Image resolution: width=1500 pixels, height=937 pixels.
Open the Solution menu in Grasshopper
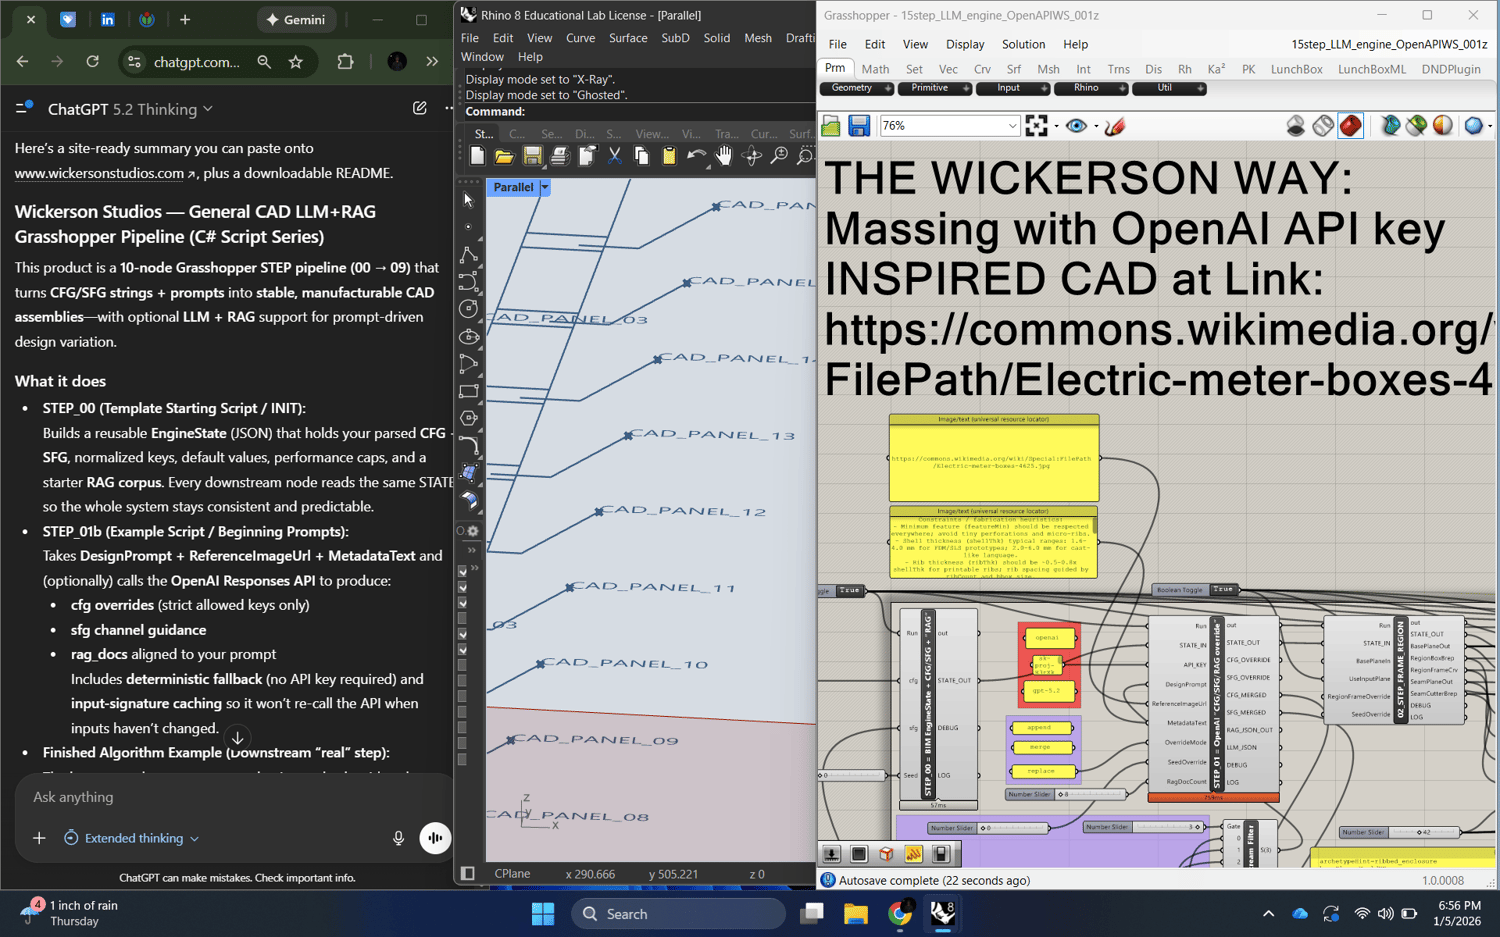pos(1023,44)
